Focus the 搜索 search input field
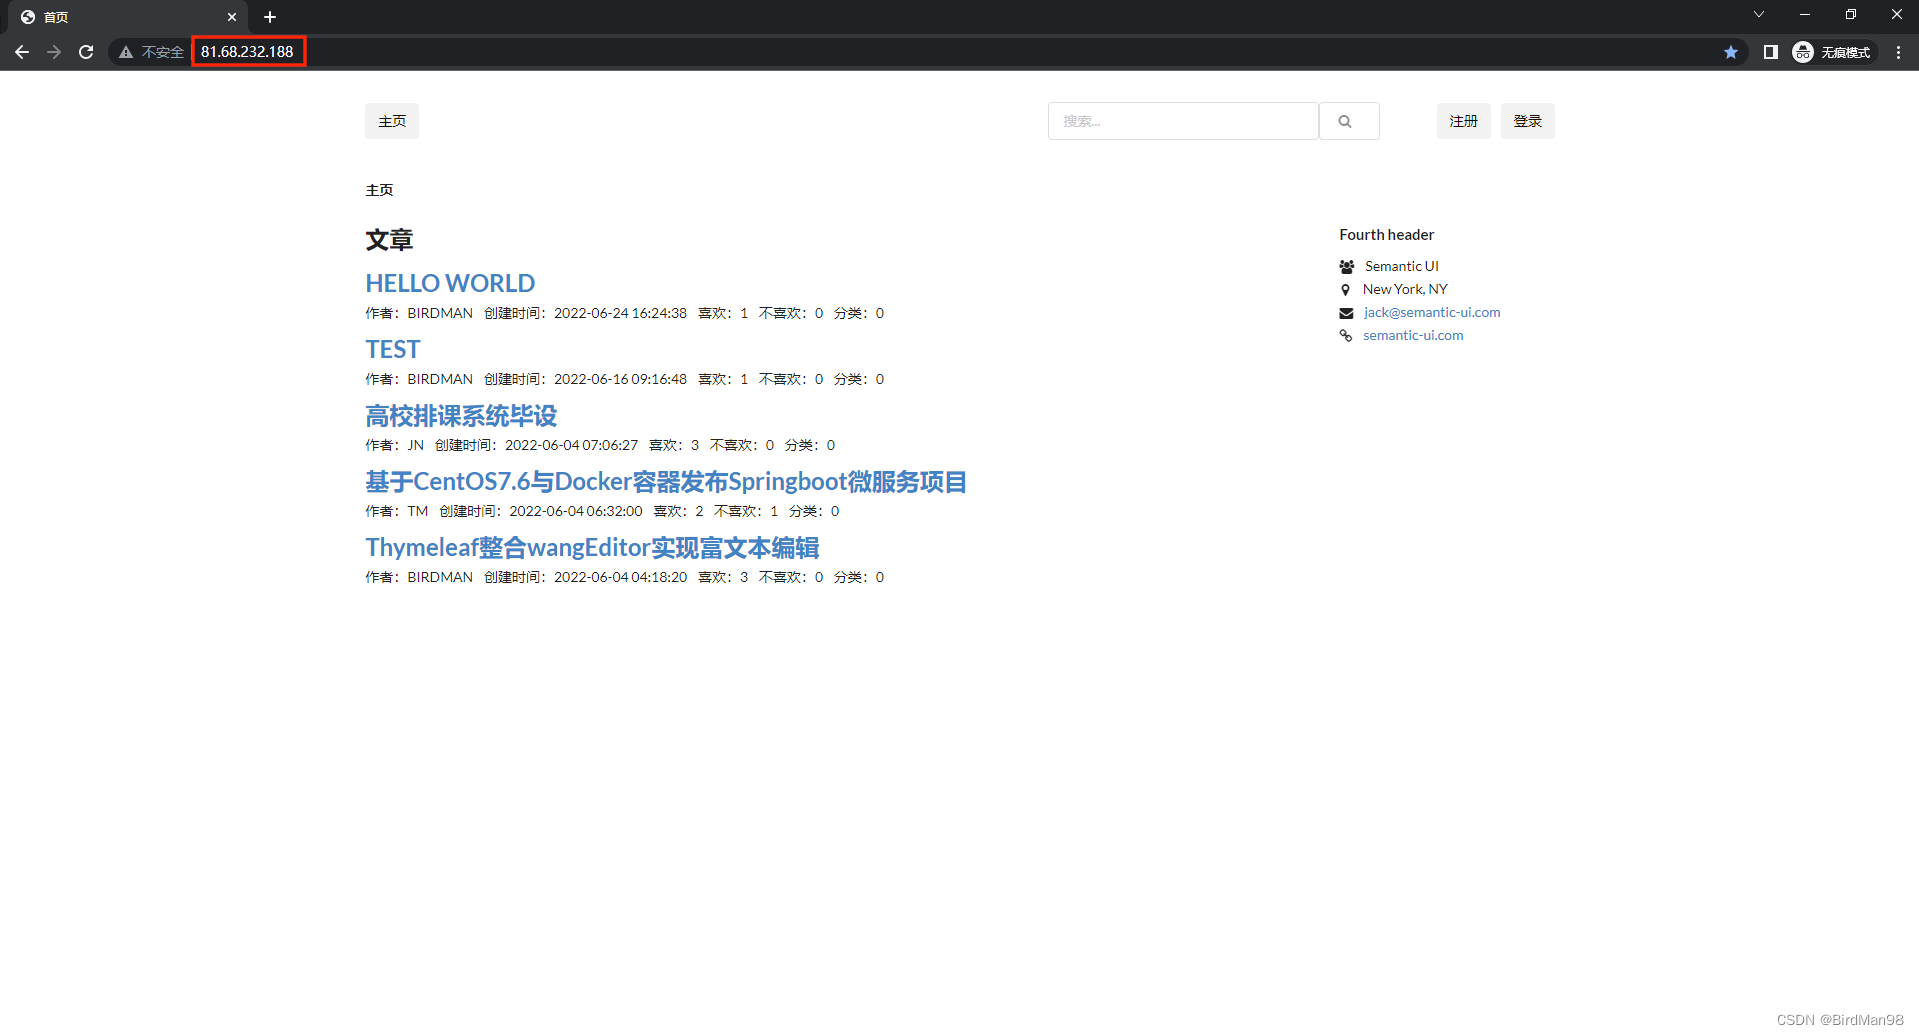Viewport: 1919px width, 1035px height. [1183, 121]
